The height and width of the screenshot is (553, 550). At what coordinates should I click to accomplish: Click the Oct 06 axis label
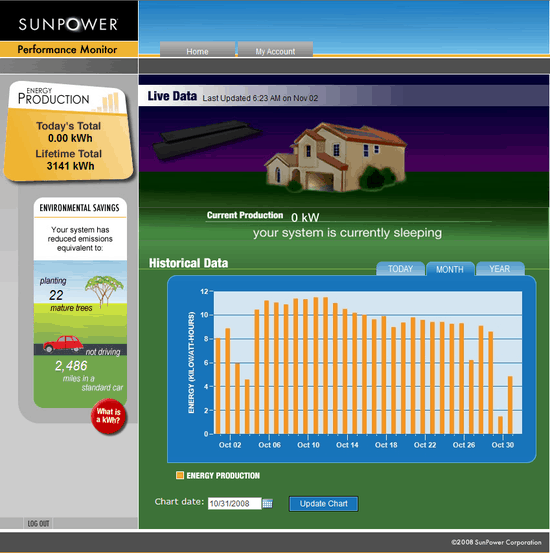(x=270, y=445)
